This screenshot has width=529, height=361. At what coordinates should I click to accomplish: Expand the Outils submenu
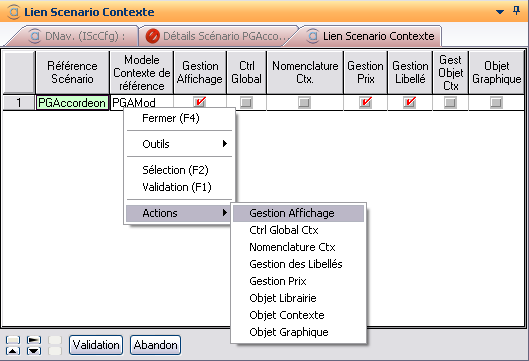pos(179,144)
